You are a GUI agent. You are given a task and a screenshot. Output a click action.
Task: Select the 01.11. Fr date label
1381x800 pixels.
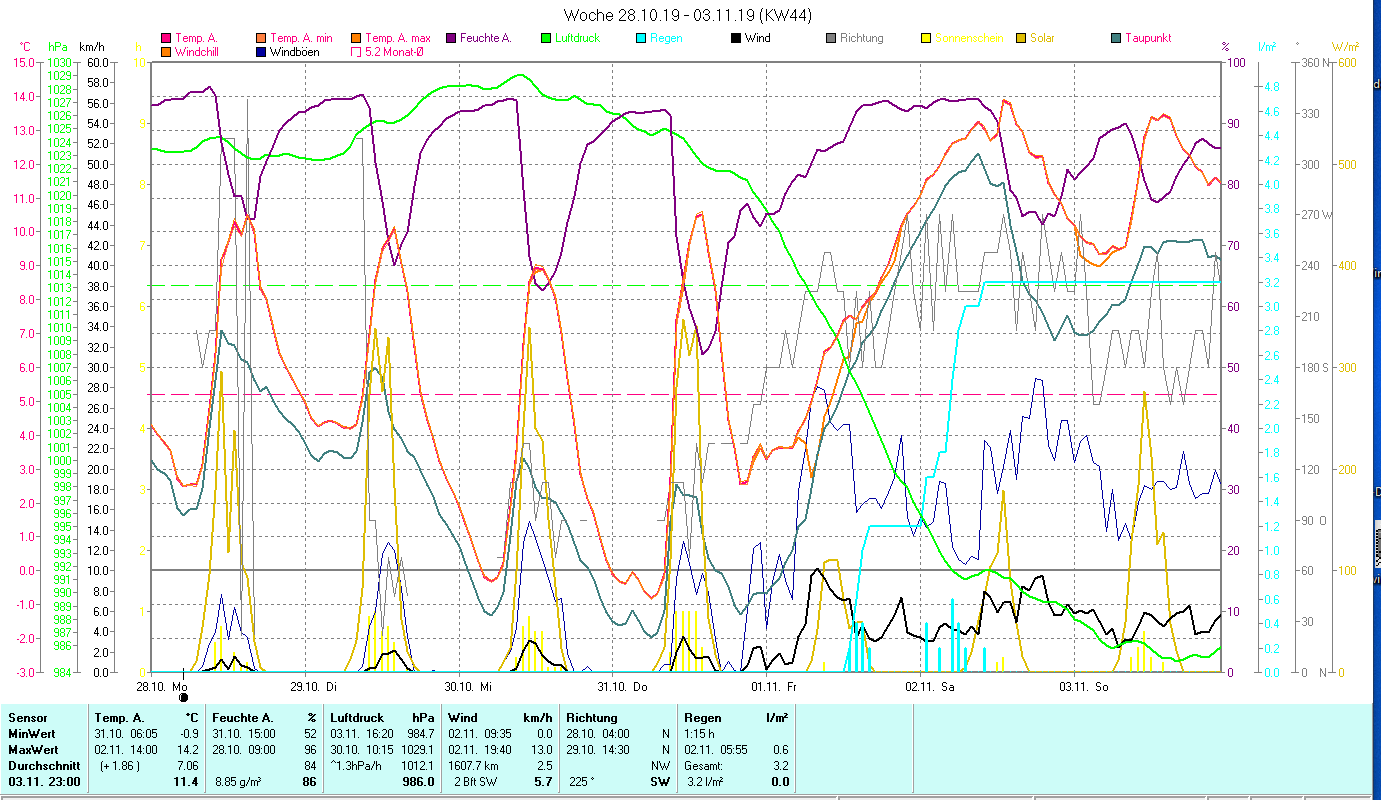[774, 686]
